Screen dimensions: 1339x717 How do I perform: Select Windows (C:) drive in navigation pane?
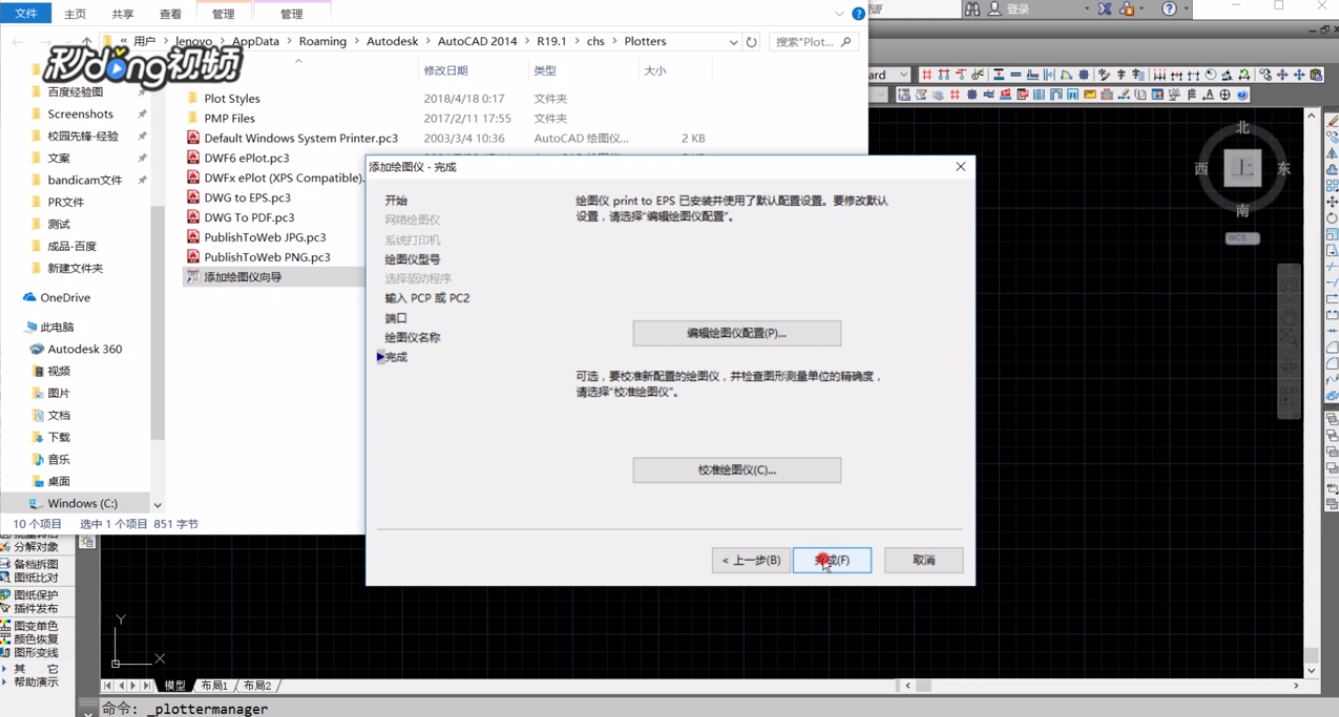pos(82,503)
